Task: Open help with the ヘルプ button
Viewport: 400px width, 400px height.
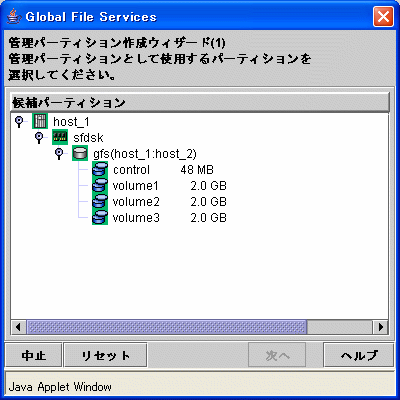Action: tap(359, 355)
